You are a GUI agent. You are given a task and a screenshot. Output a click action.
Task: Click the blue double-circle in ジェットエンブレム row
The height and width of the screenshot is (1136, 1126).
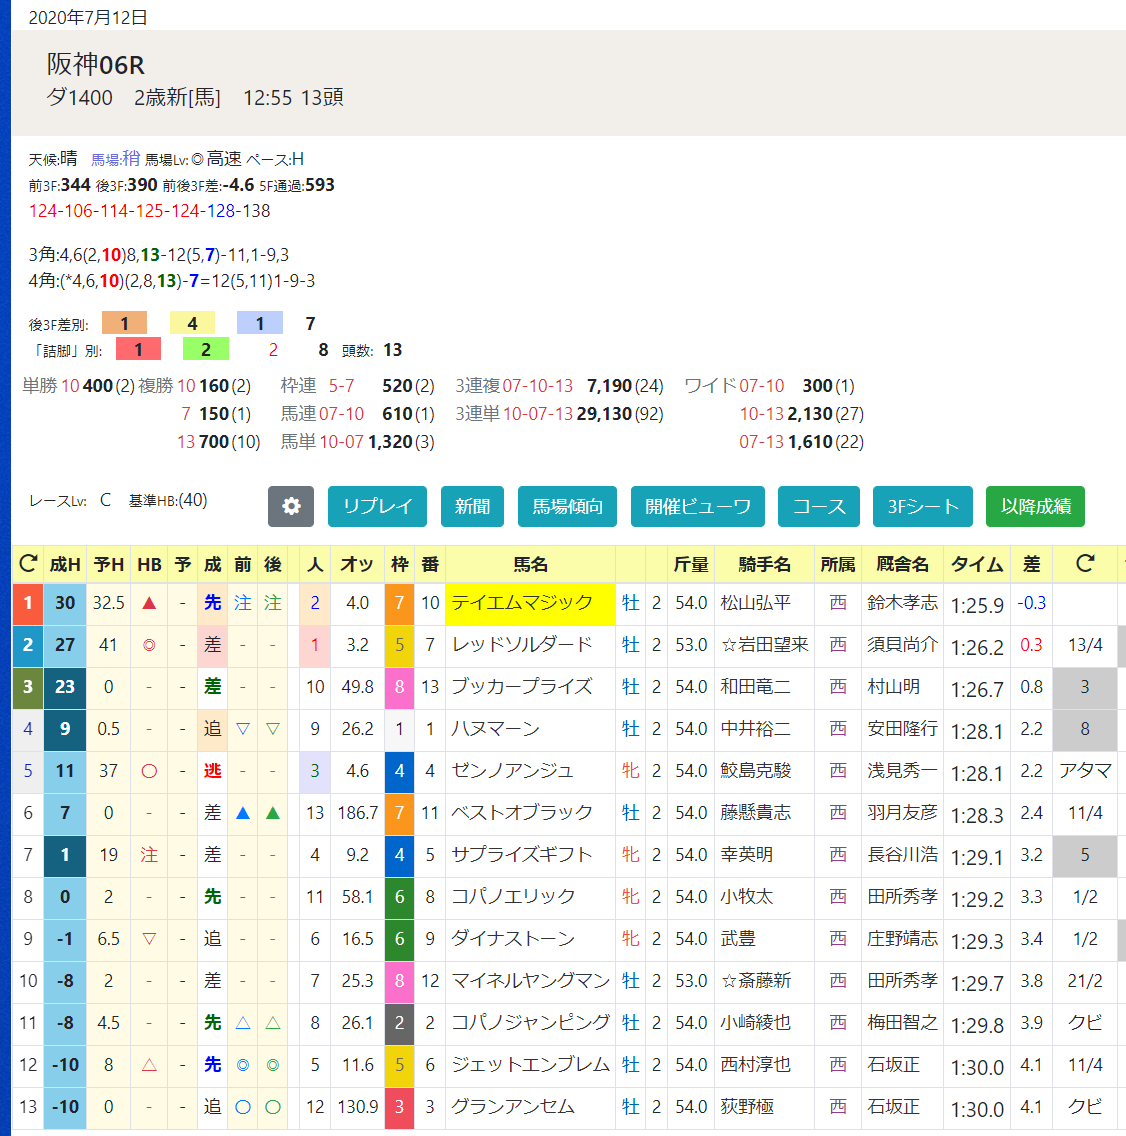click(243, 1065)
